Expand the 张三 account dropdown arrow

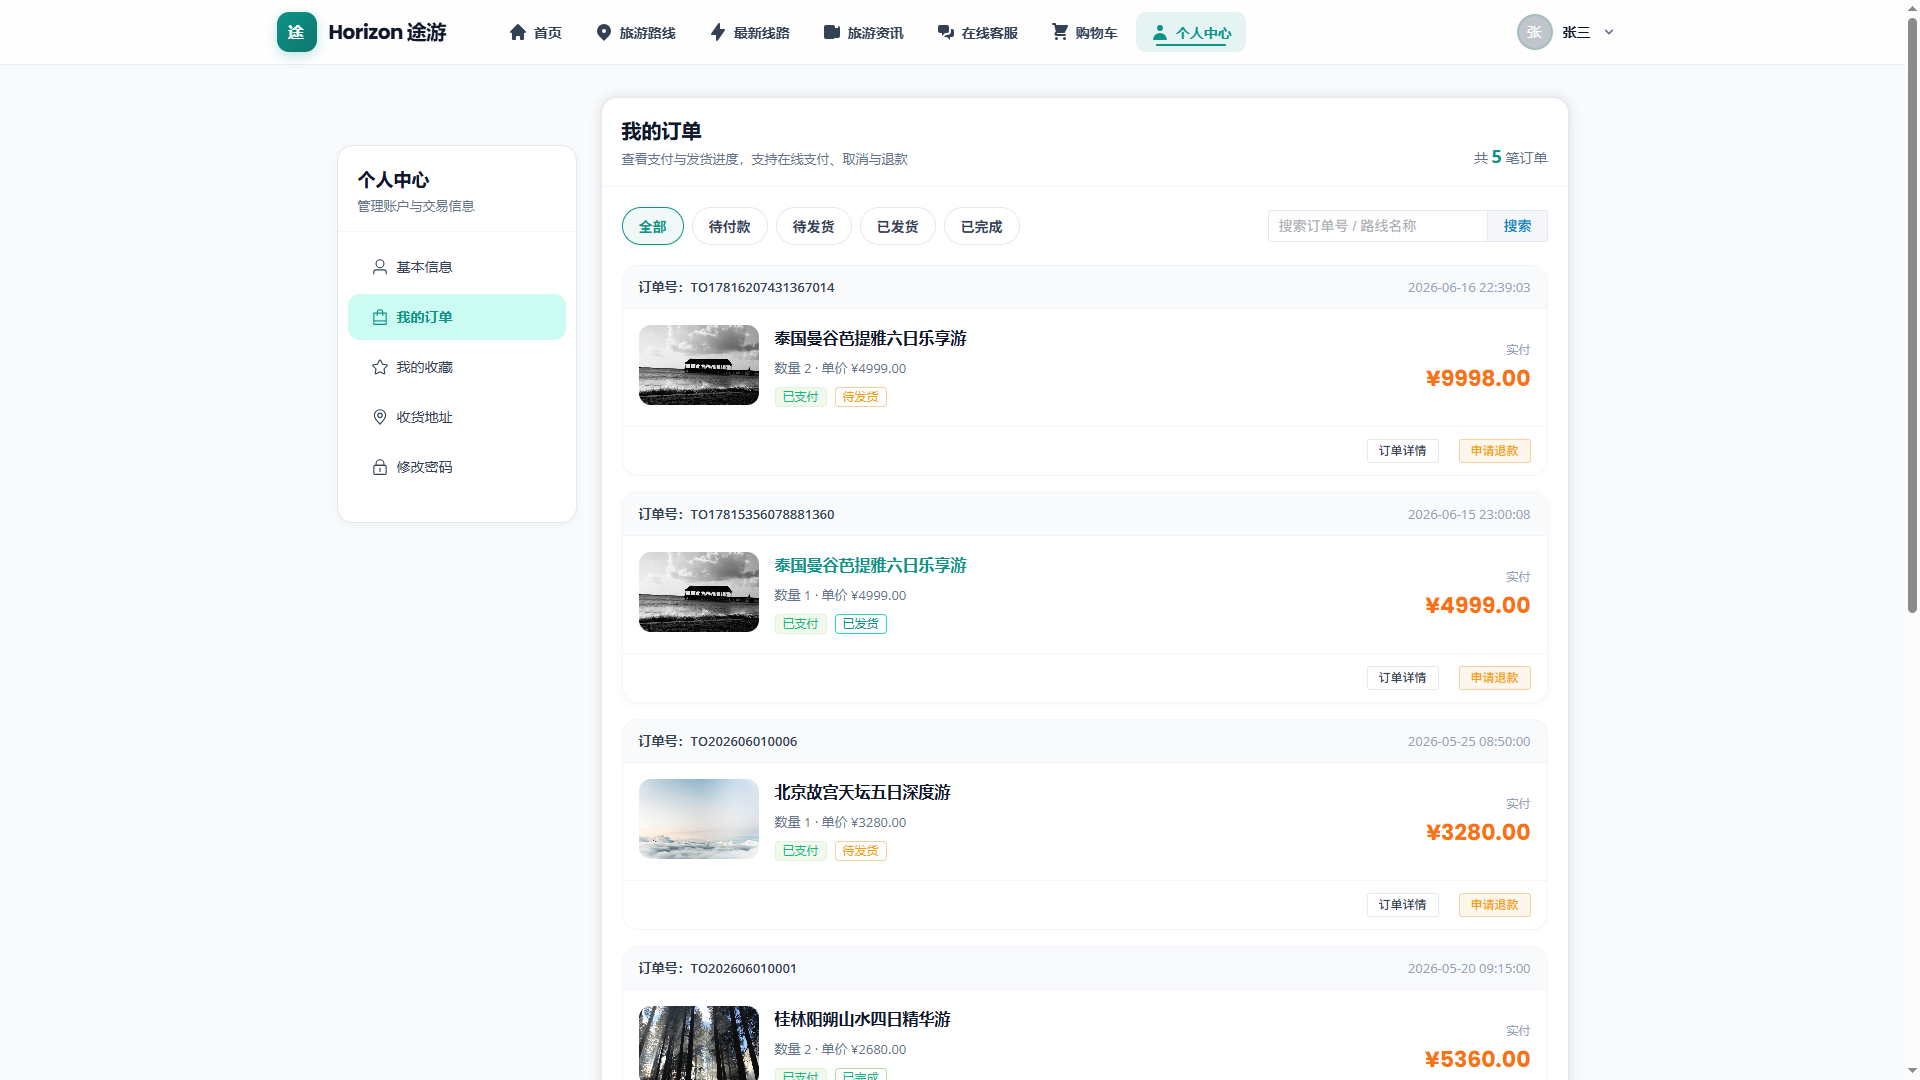pyautogui.click(x=1609, y=32)
